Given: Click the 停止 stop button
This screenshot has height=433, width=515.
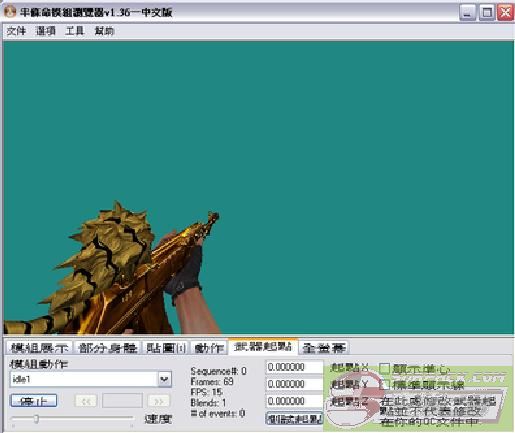Looking at the screenshot, I should (x=34, y=401).
